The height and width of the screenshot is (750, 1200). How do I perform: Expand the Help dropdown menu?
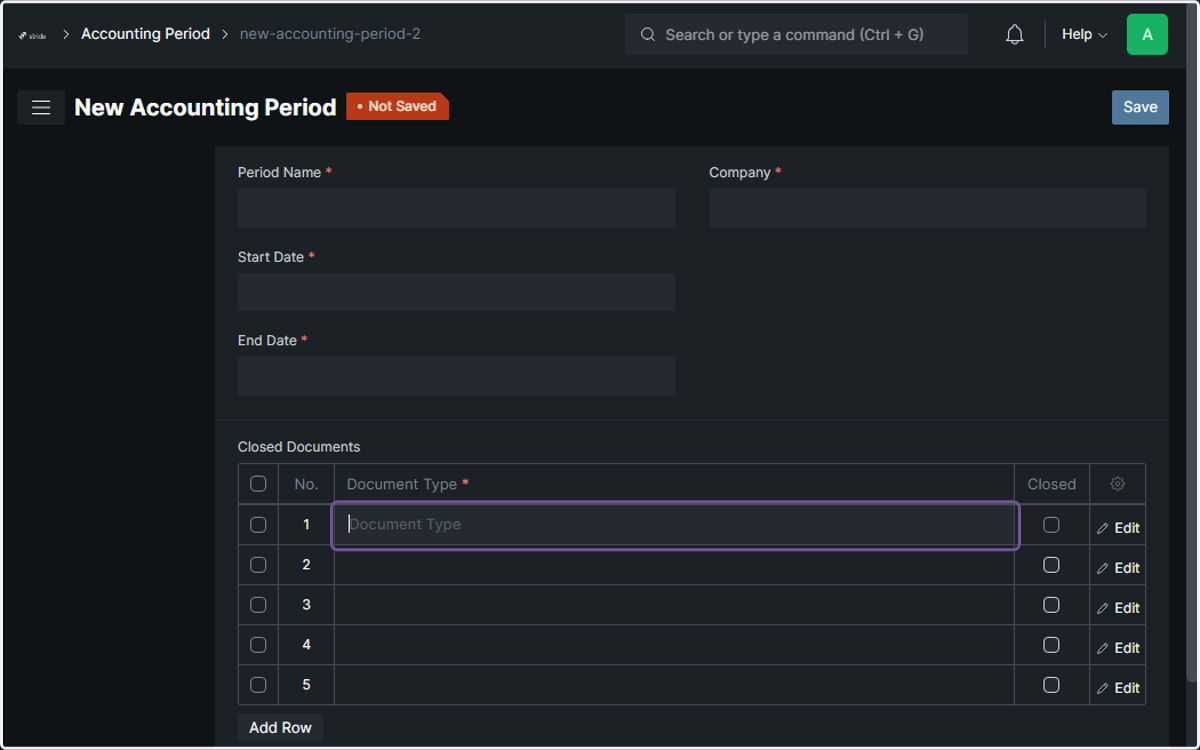[x=1084, y=34]
